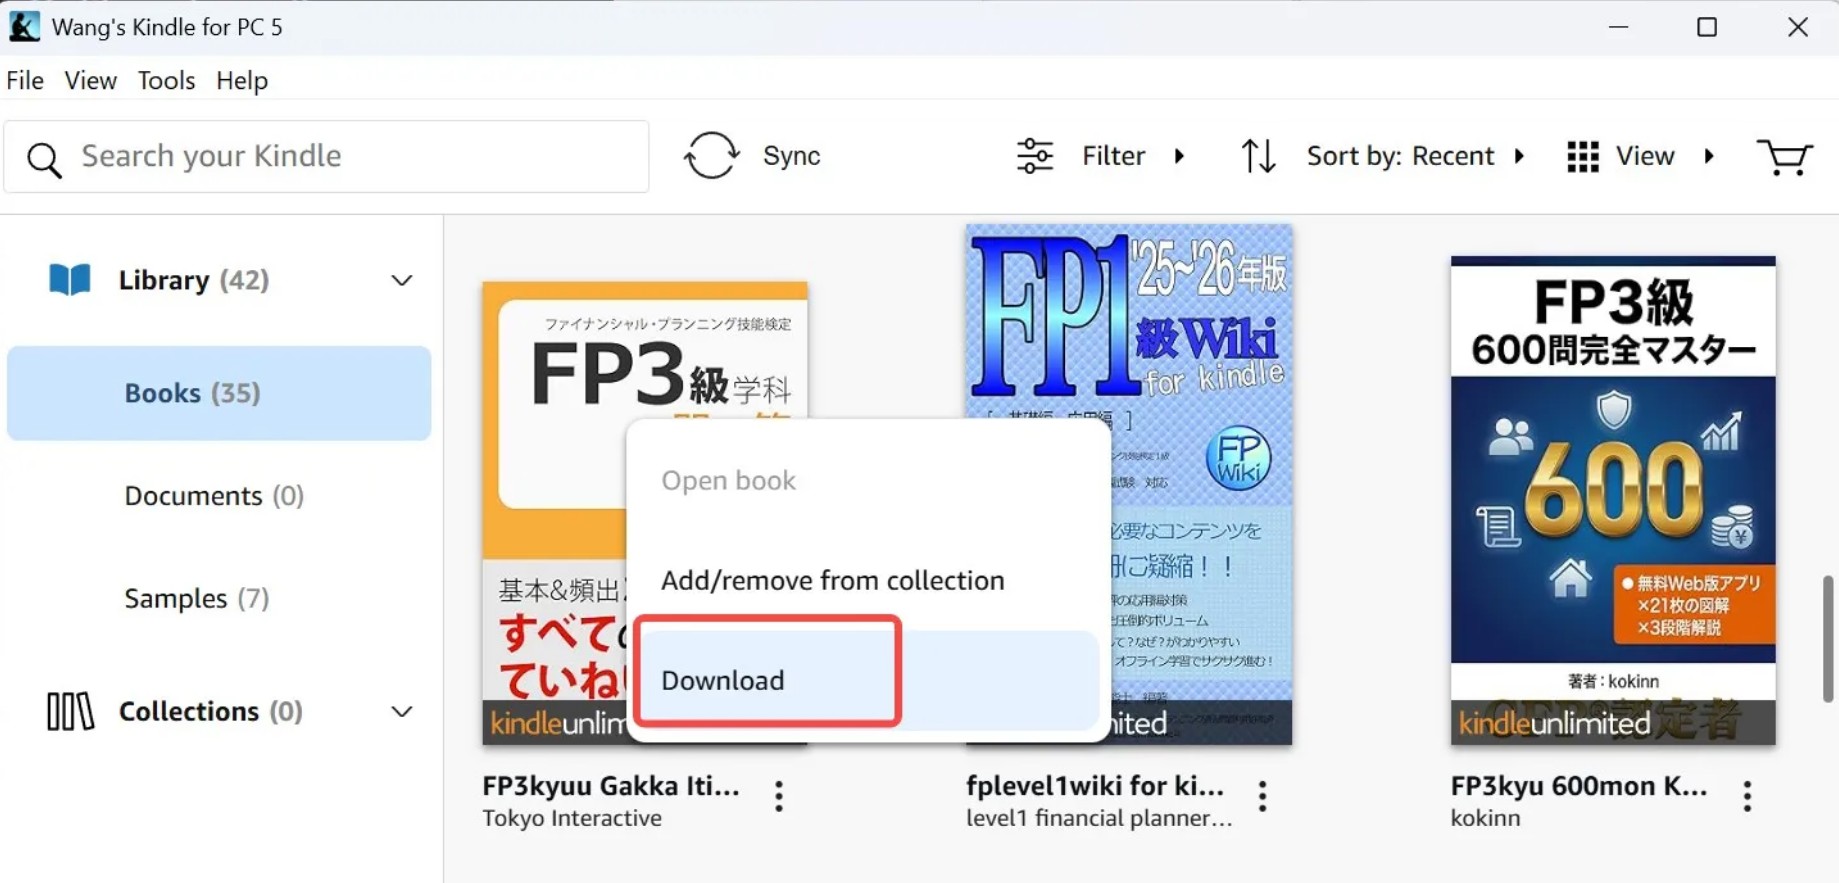
Task: Open the View menu in menu bar
Action: point(91,80)
